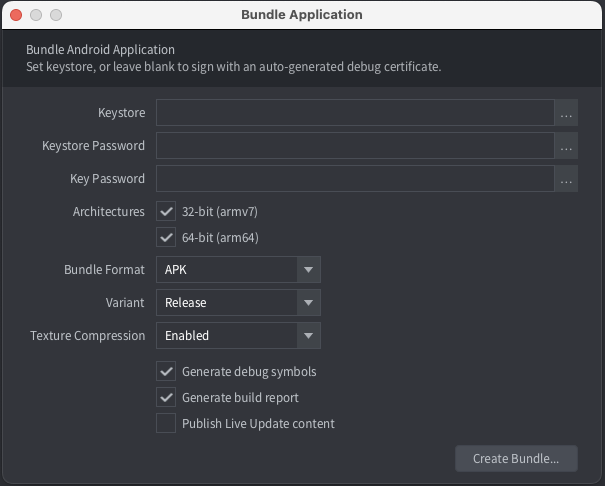Select the Key Password text field
605x486 pixels.
point(355,179)
